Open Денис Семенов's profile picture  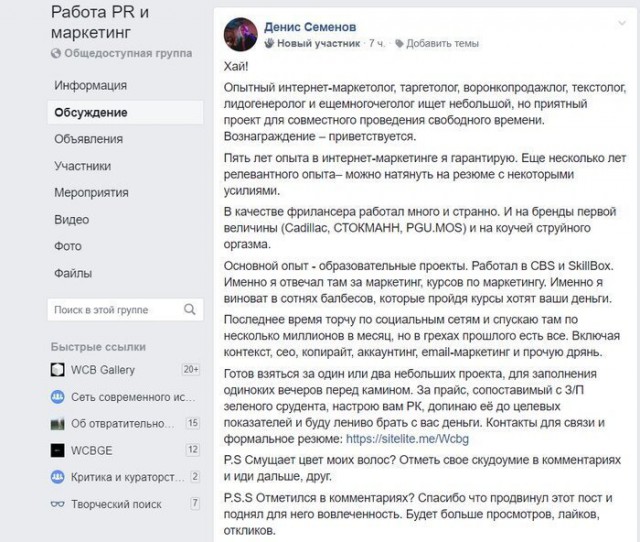point(242,35)
